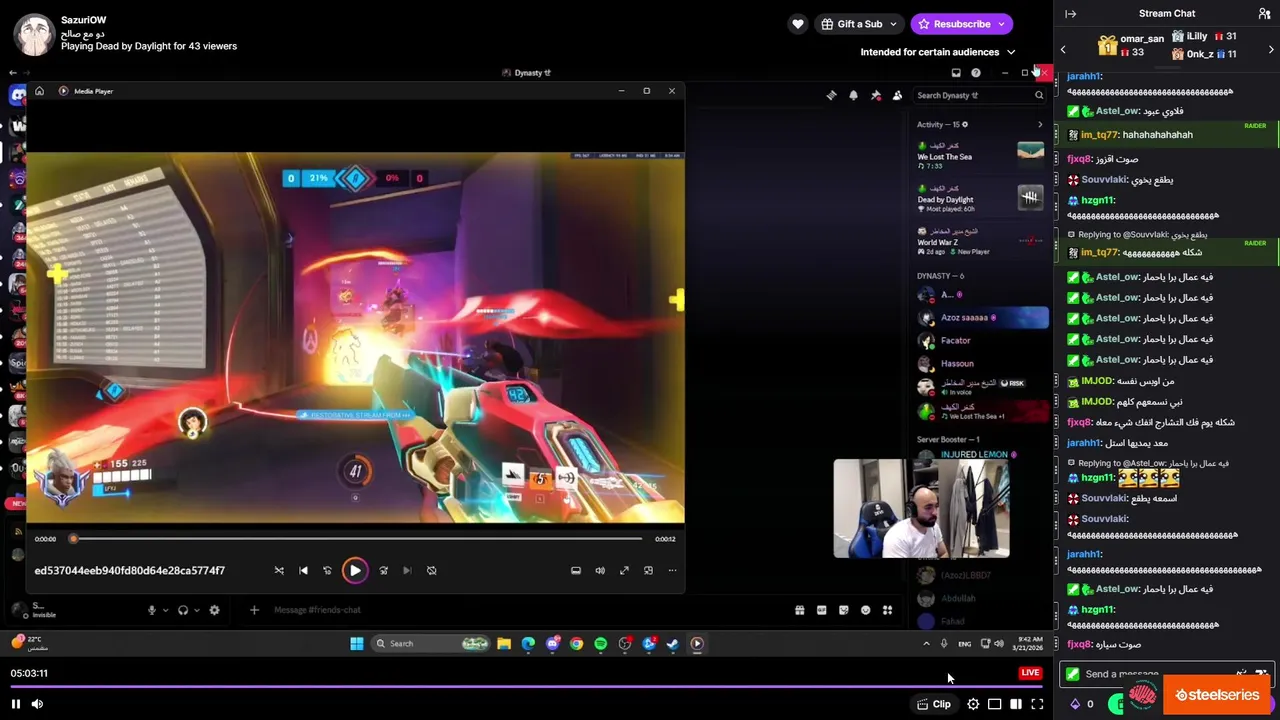
Task: Open the Discord help icon
Action: tap(976, 73)
